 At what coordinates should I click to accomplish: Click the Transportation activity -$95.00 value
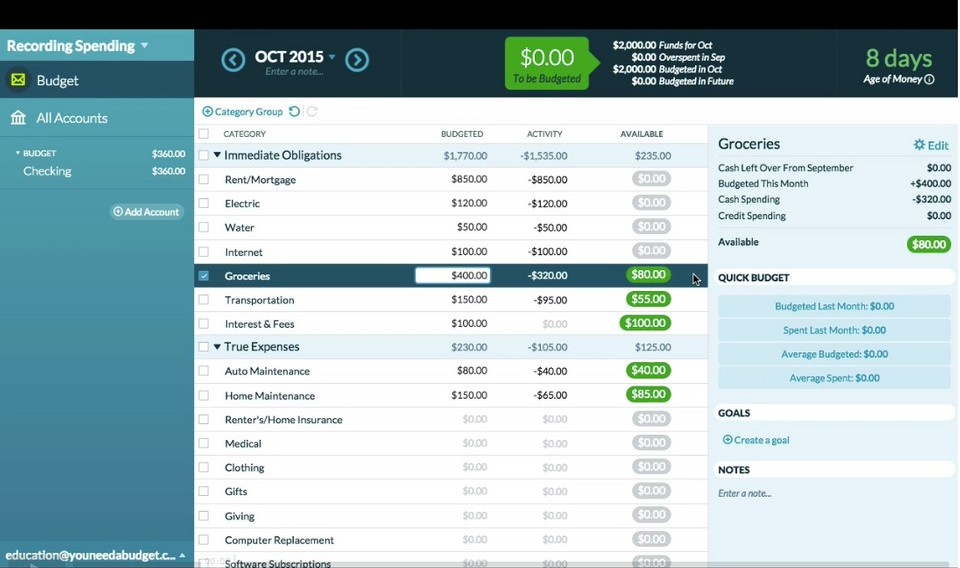550,300
